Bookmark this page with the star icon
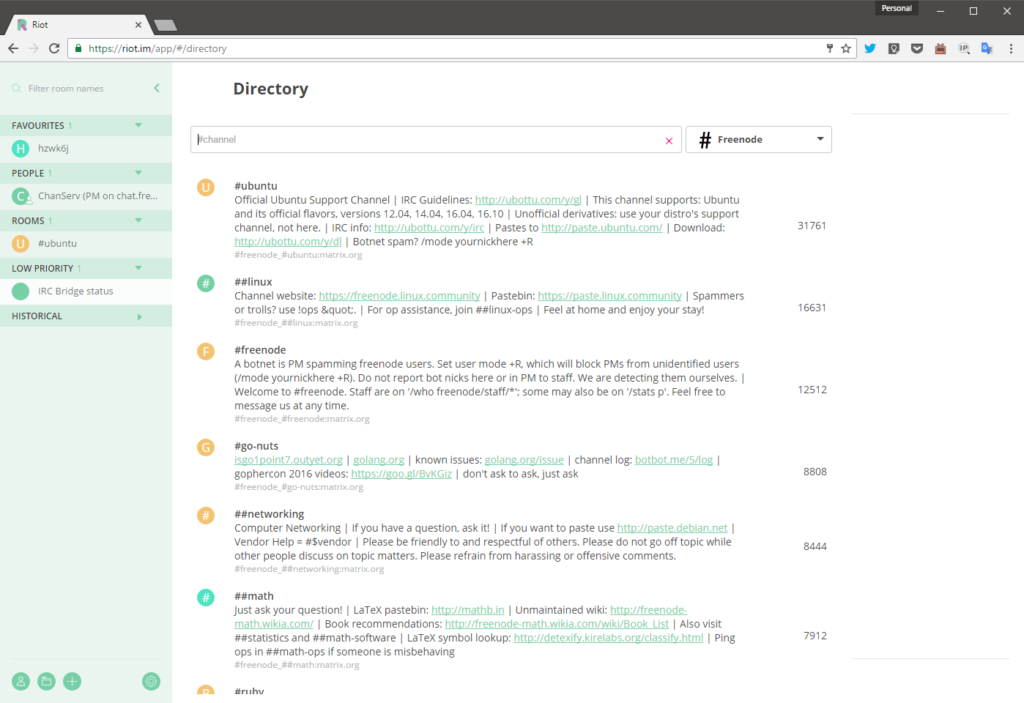This screenshot has height=703, width=1024. (846, 48)
